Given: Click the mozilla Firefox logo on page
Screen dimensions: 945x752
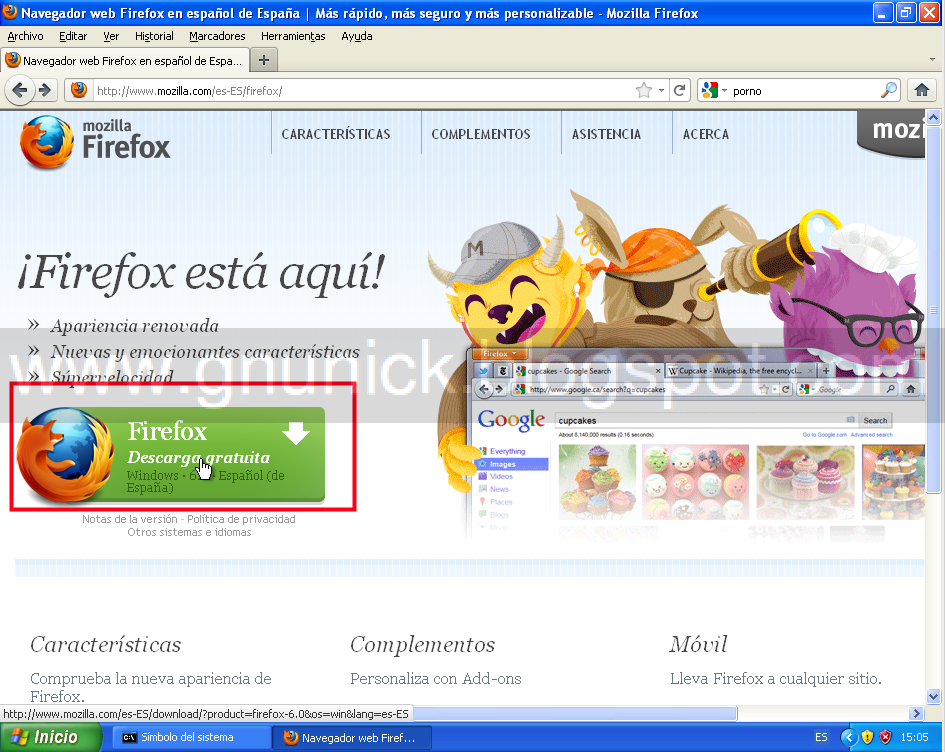Looking at the screenshot, I should [95, 142].
